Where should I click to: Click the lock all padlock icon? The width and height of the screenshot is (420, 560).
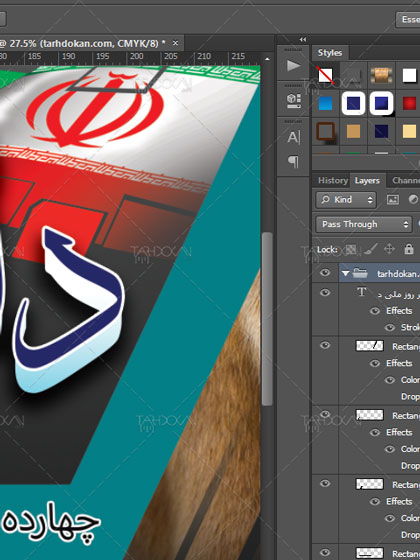409,249
